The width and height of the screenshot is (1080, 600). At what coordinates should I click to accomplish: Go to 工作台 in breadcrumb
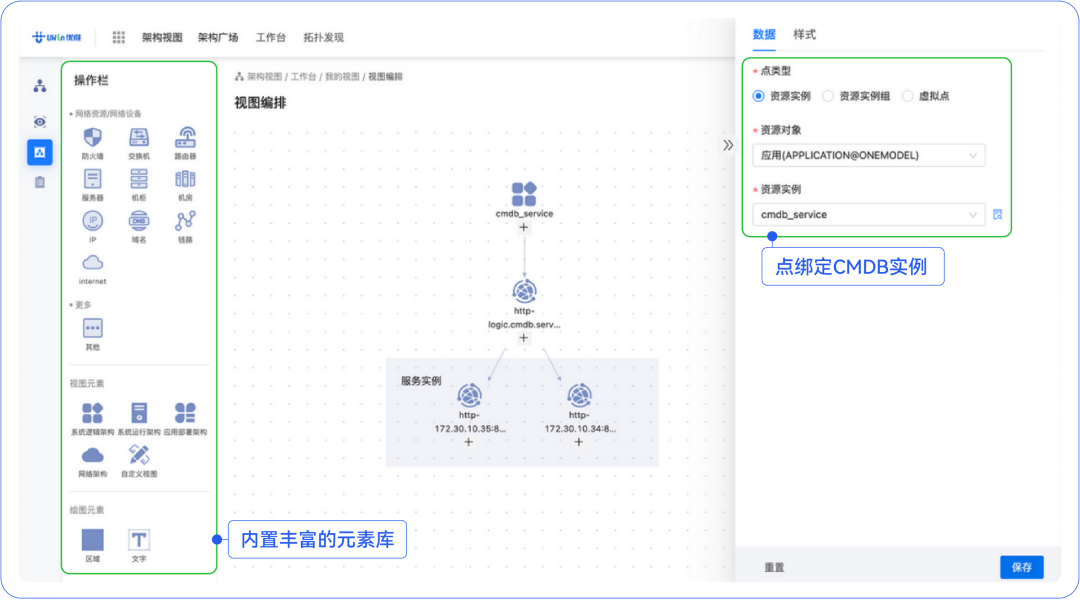click(303, 76)
